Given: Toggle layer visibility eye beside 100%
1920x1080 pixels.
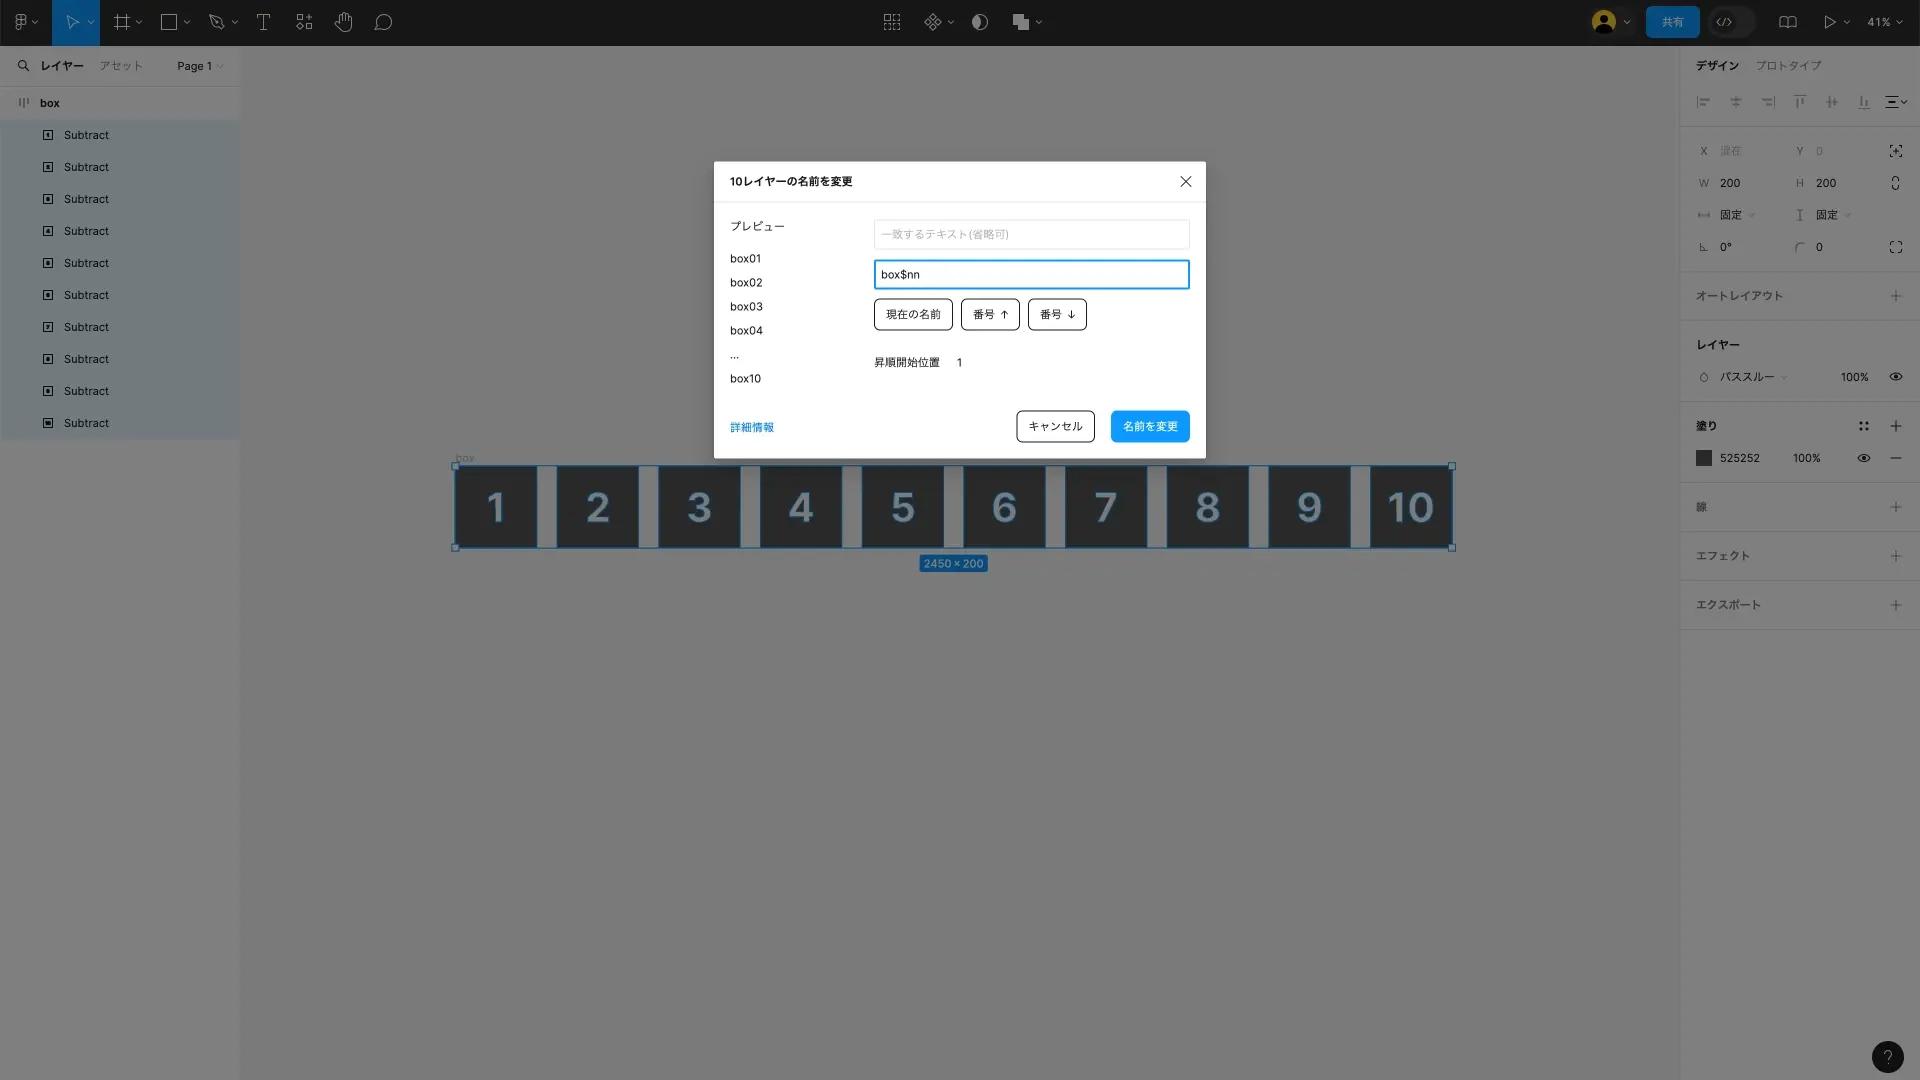Looking at the screenshot, I should [1895, 377].
